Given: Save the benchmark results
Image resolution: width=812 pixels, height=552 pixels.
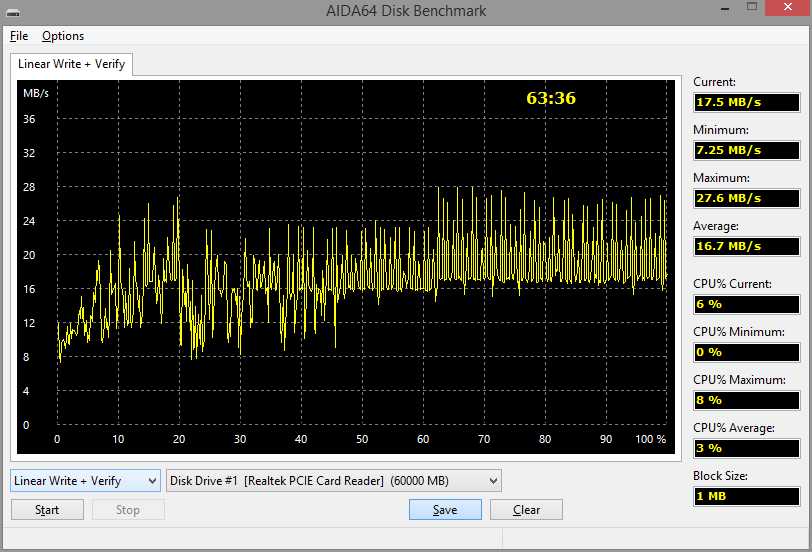Looking at the screenshot, I should pyautogui.click(x=445, y=510).
